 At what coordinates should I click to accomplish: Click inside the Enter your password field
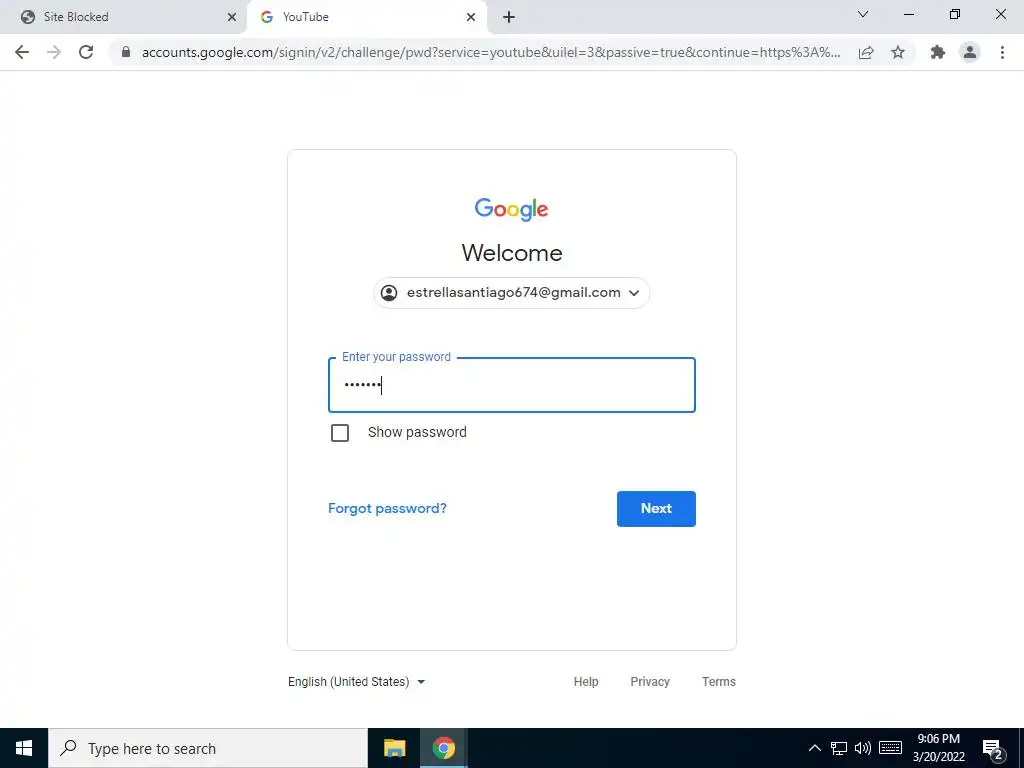pyautogui.click(x=511, y=385)
